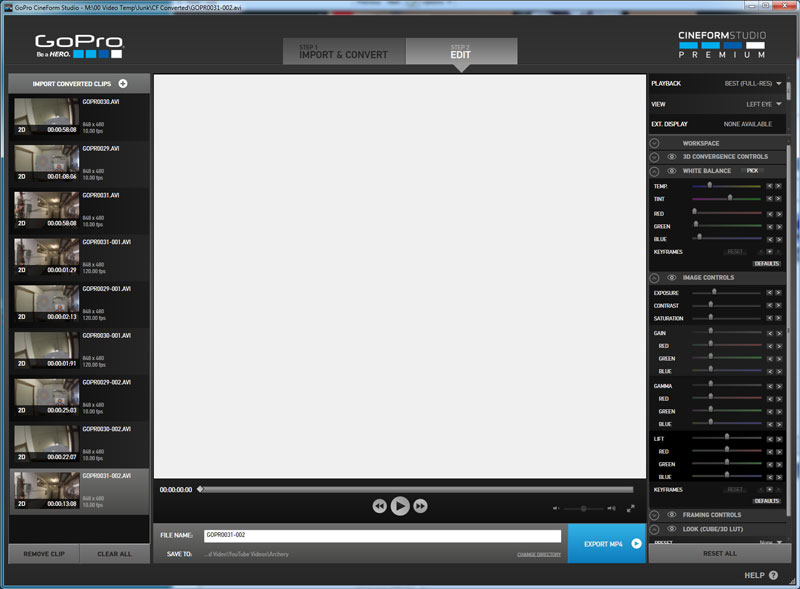The width and height of the screenshot is (800, 589).
Task: Increase Lift using its right arrow
Action: click(x=778, y=439)
